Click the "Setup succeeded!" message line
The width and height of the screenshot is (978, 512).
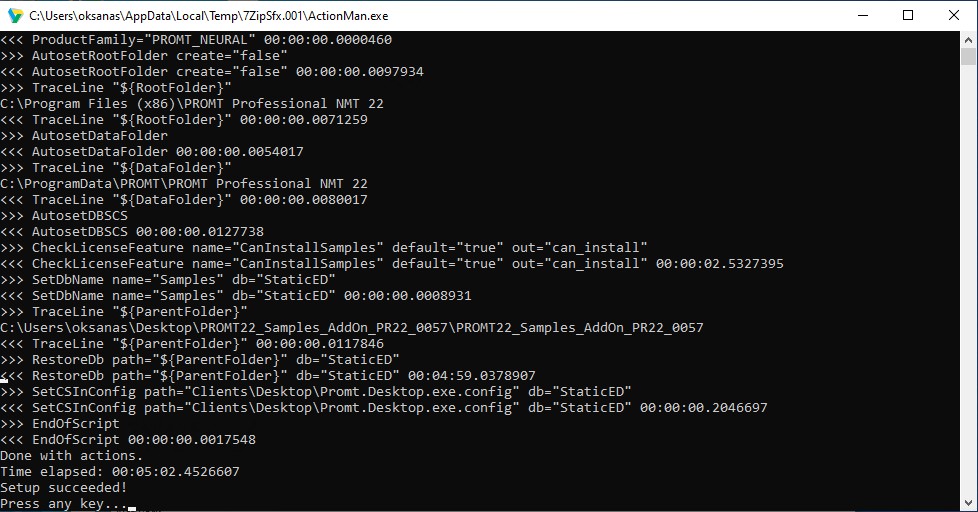tap(64, 488)
